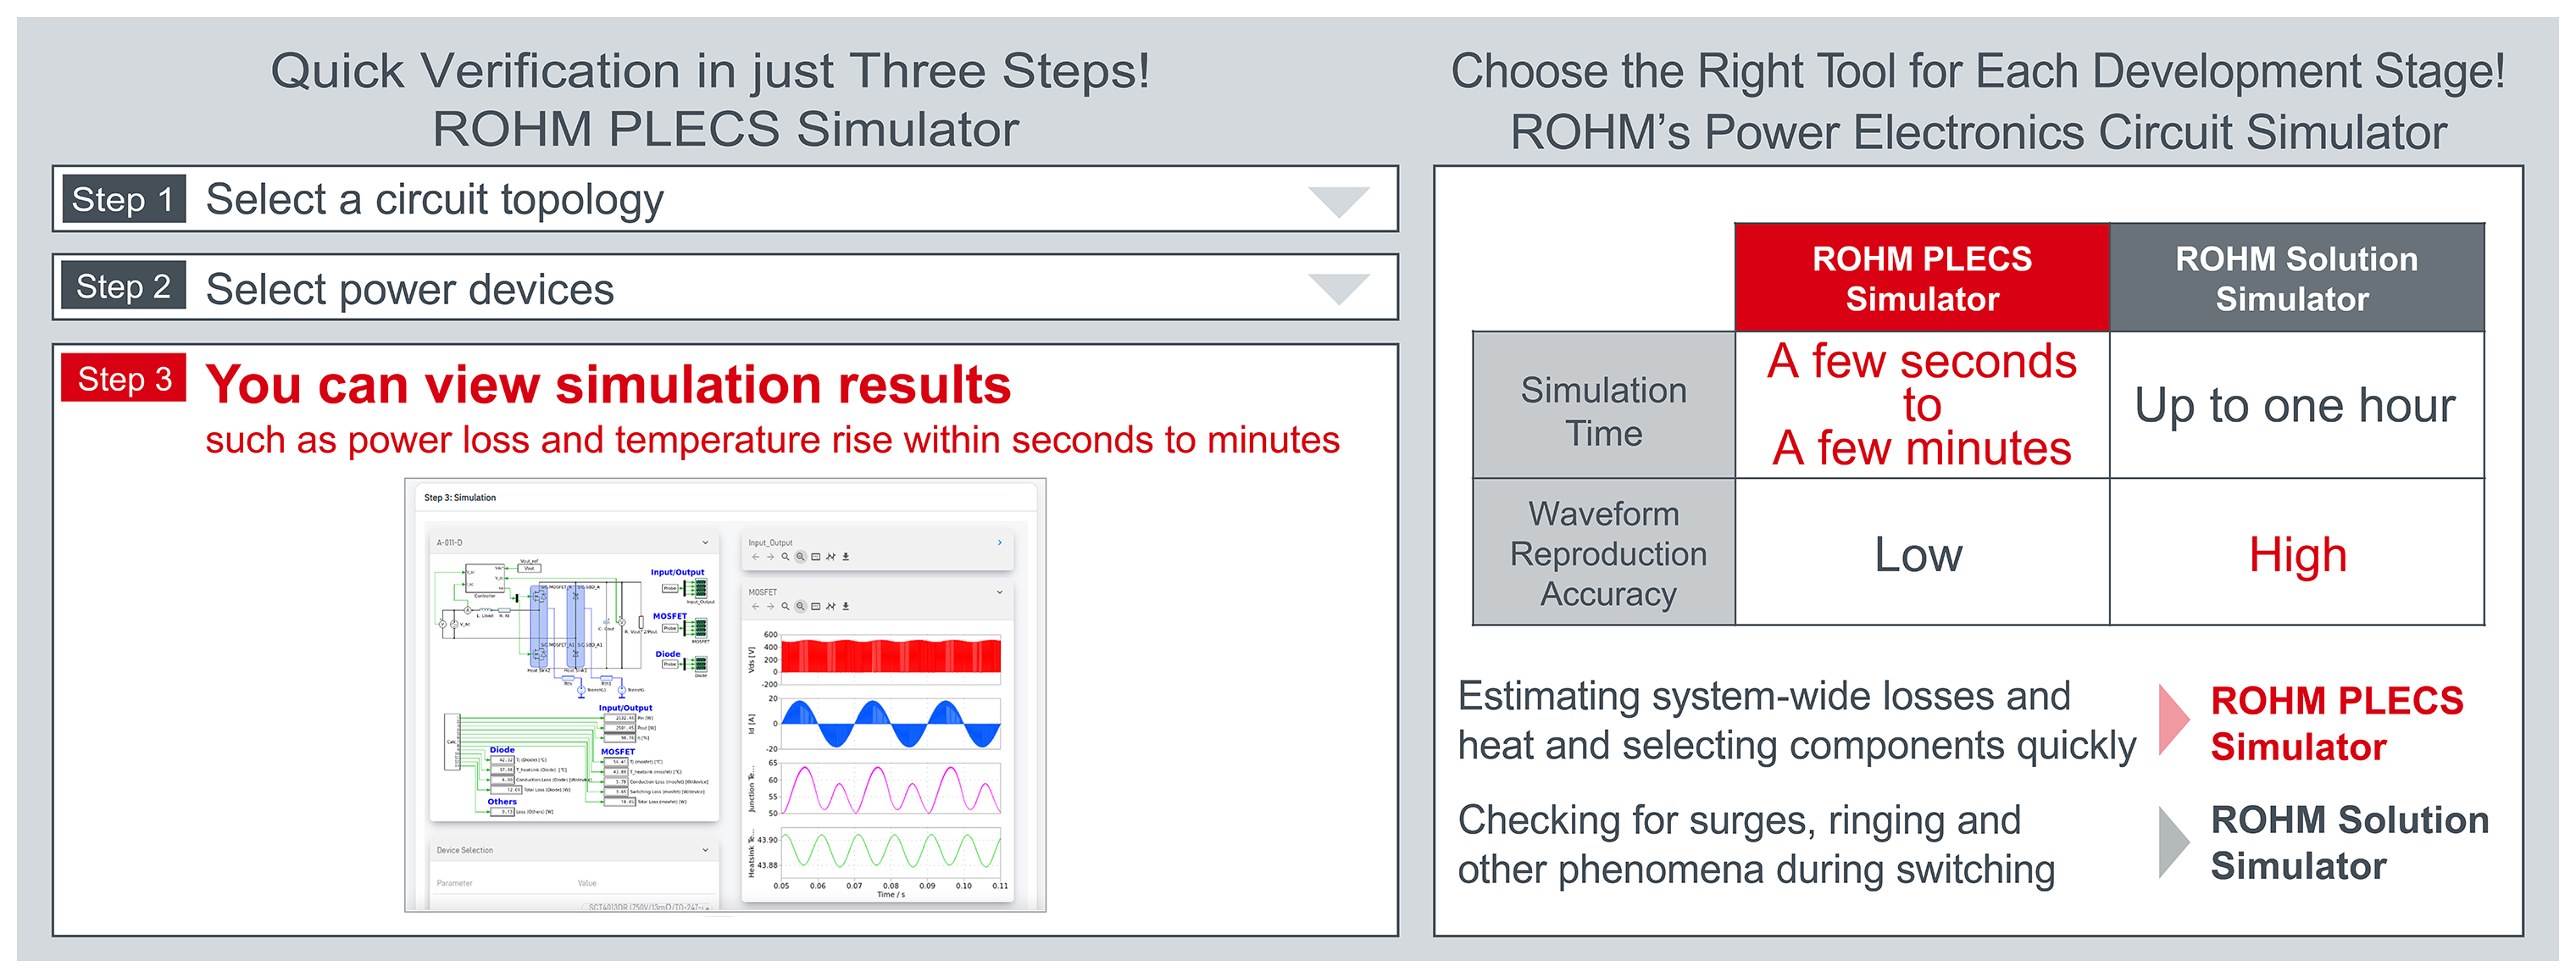Click the ROHM Solution Simulator table header
The height and width of the screenshot is (978, 2576).
pyautogui.click(x=2297, y=278)
